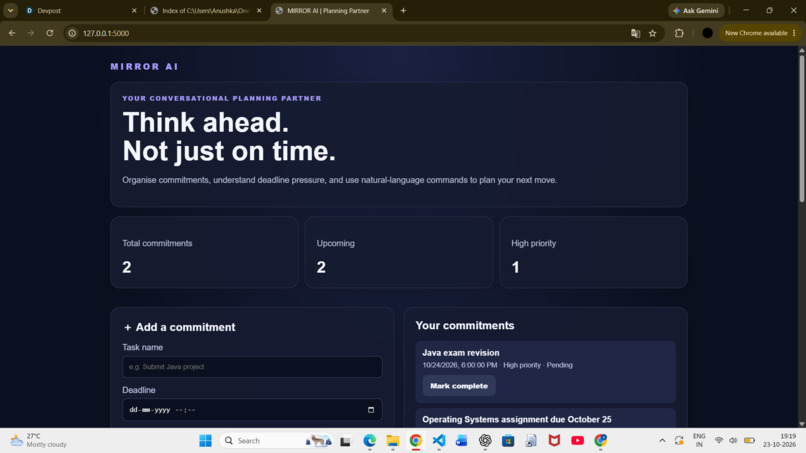The height and width of the screenshot is (453, 806).
Task: Open Google Chrome from the taskbar
Action: click(x=416, y=441)
